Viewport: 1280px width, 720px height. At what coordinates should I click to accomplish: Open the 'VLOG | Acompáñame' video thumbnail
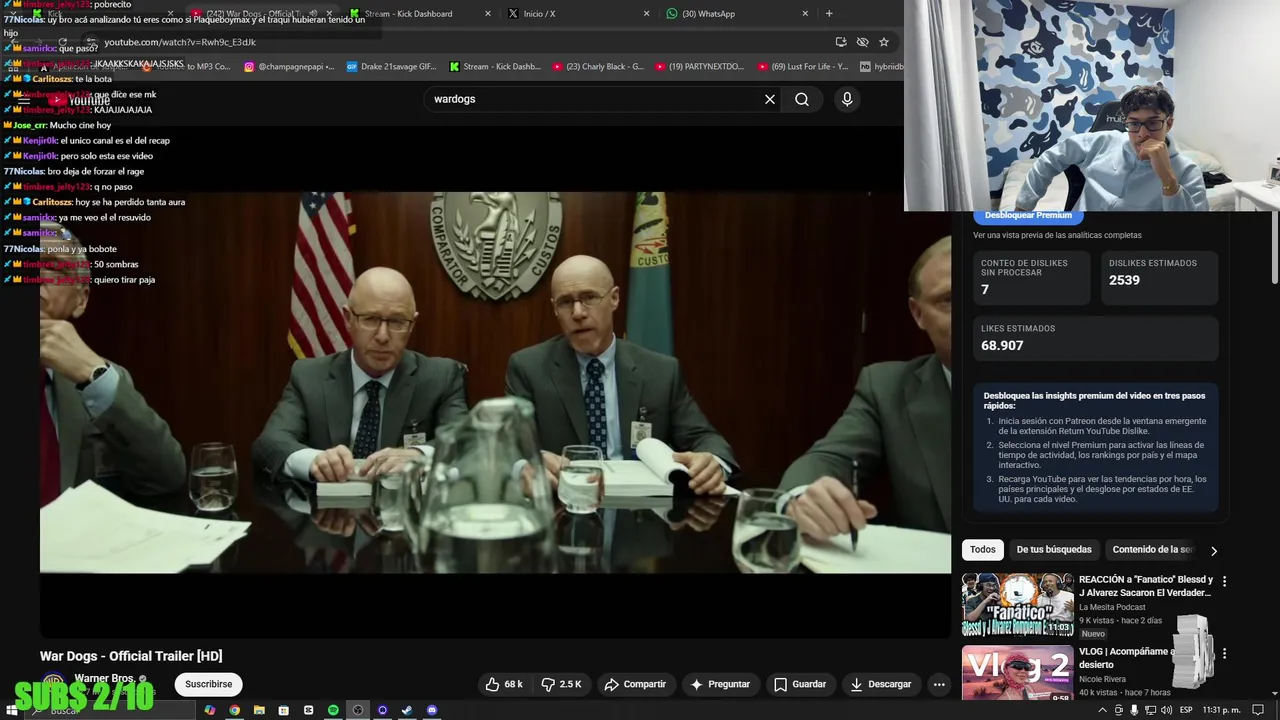click(x=1017, y=673)
